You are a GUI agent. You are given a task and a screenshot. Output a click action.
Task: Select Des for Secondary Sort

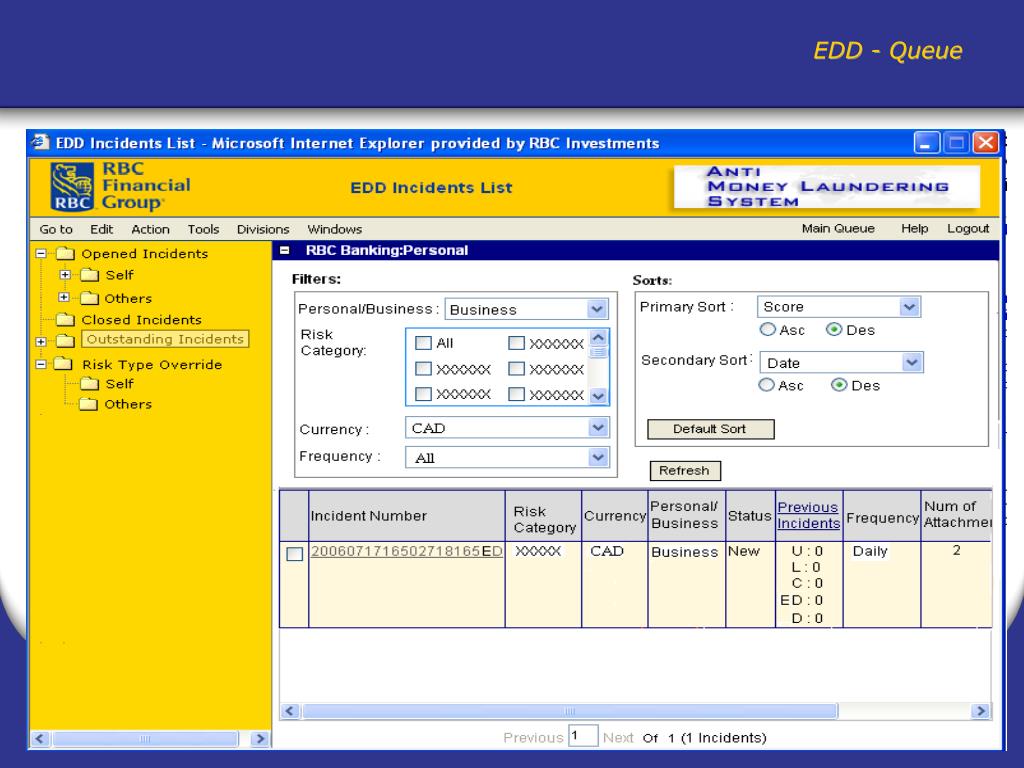(839, 385)
